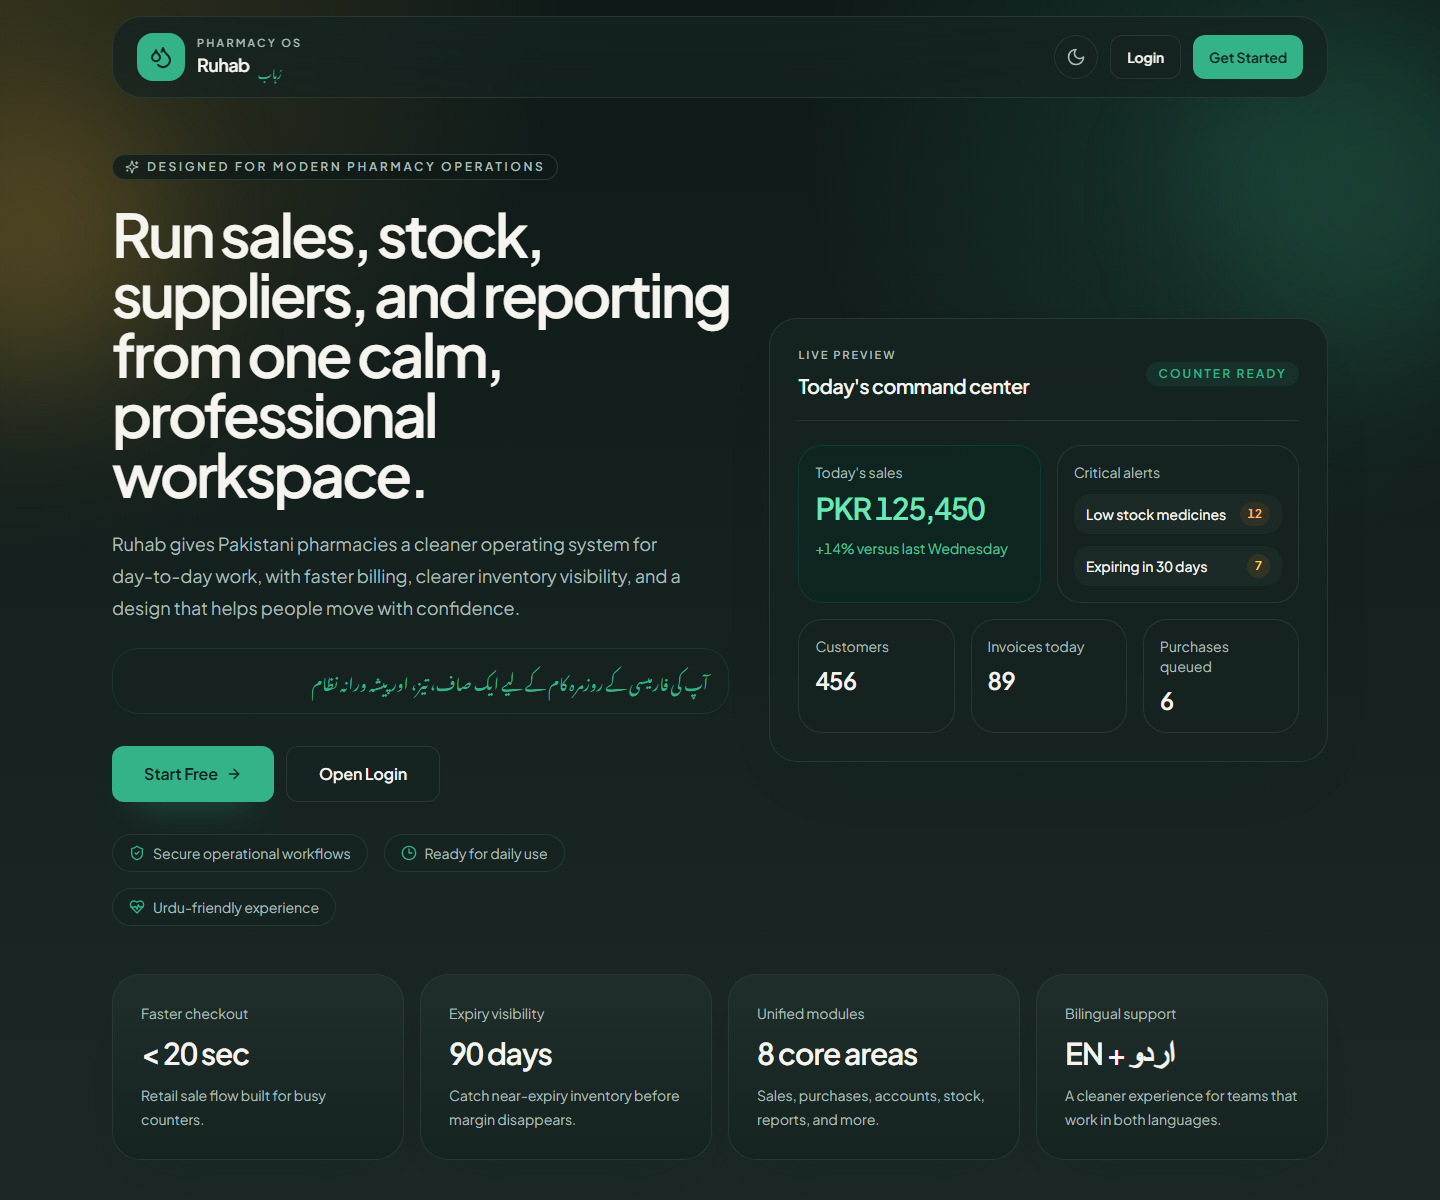Click the heart icon beside Urdu-friendly experience
The image size is (1440, 1200).
point(137,907)
